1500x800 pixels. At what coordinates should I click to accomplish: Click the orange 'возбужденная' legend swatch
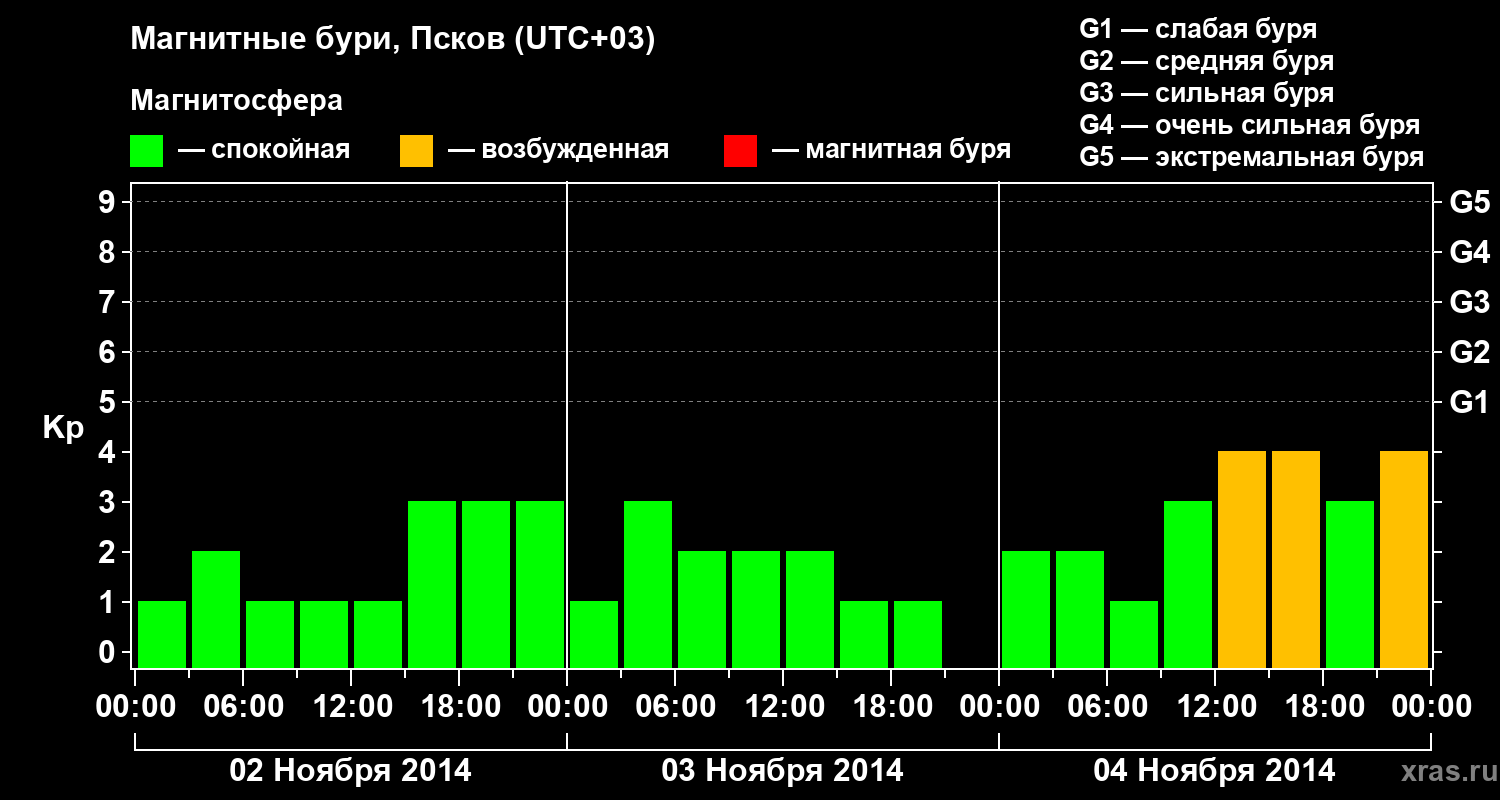[416, 151]
